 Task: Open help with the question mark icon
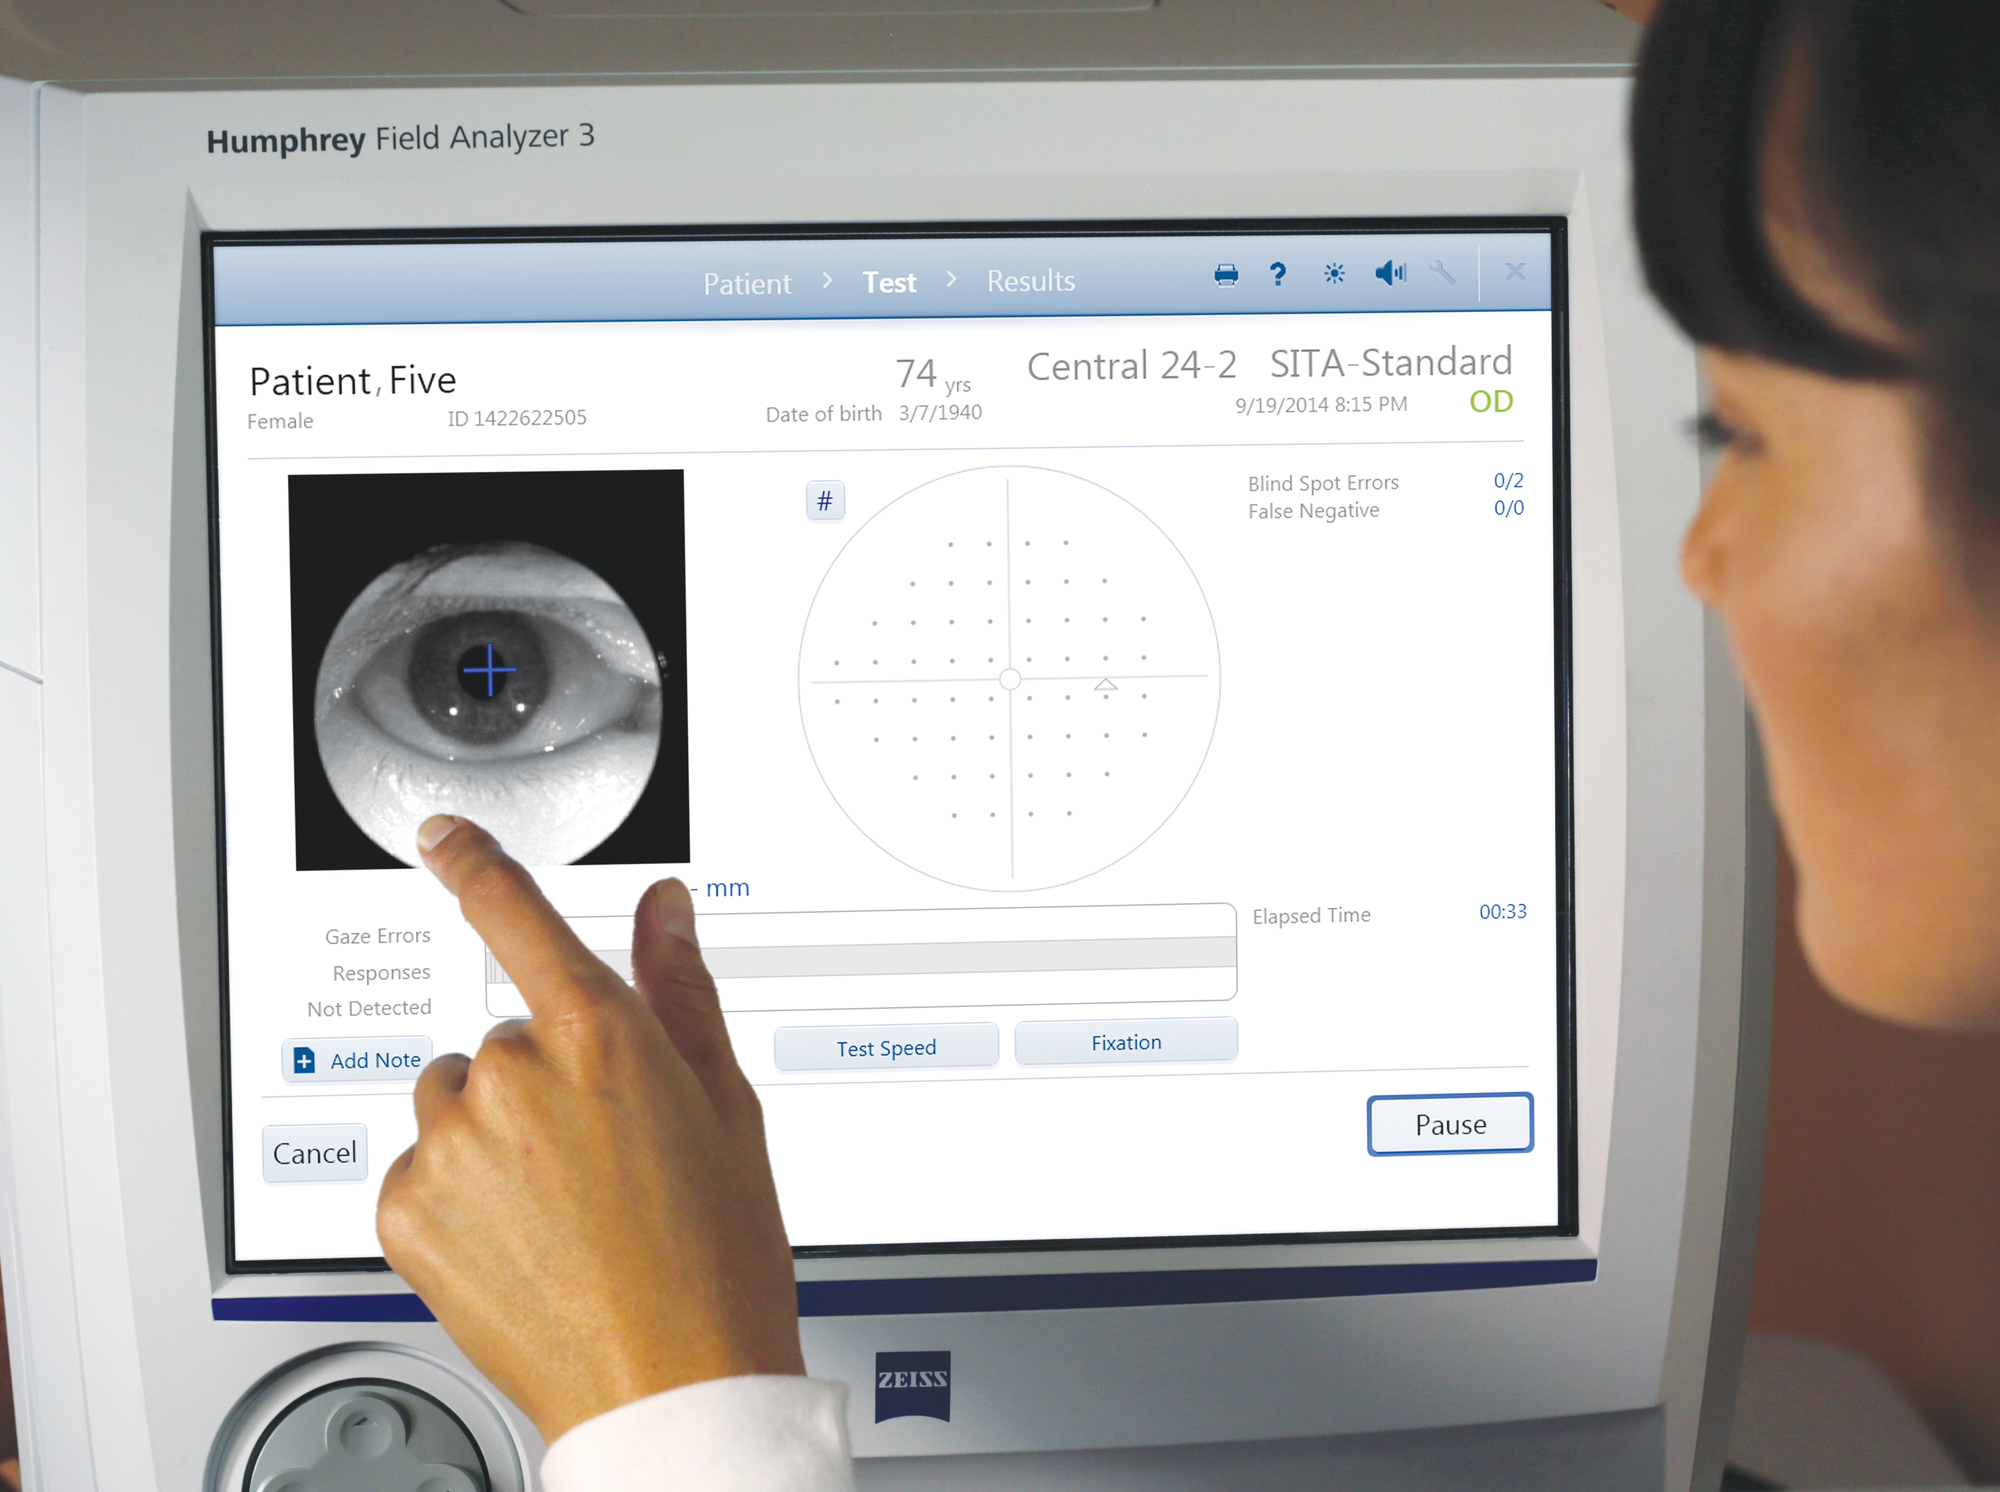1278,274
